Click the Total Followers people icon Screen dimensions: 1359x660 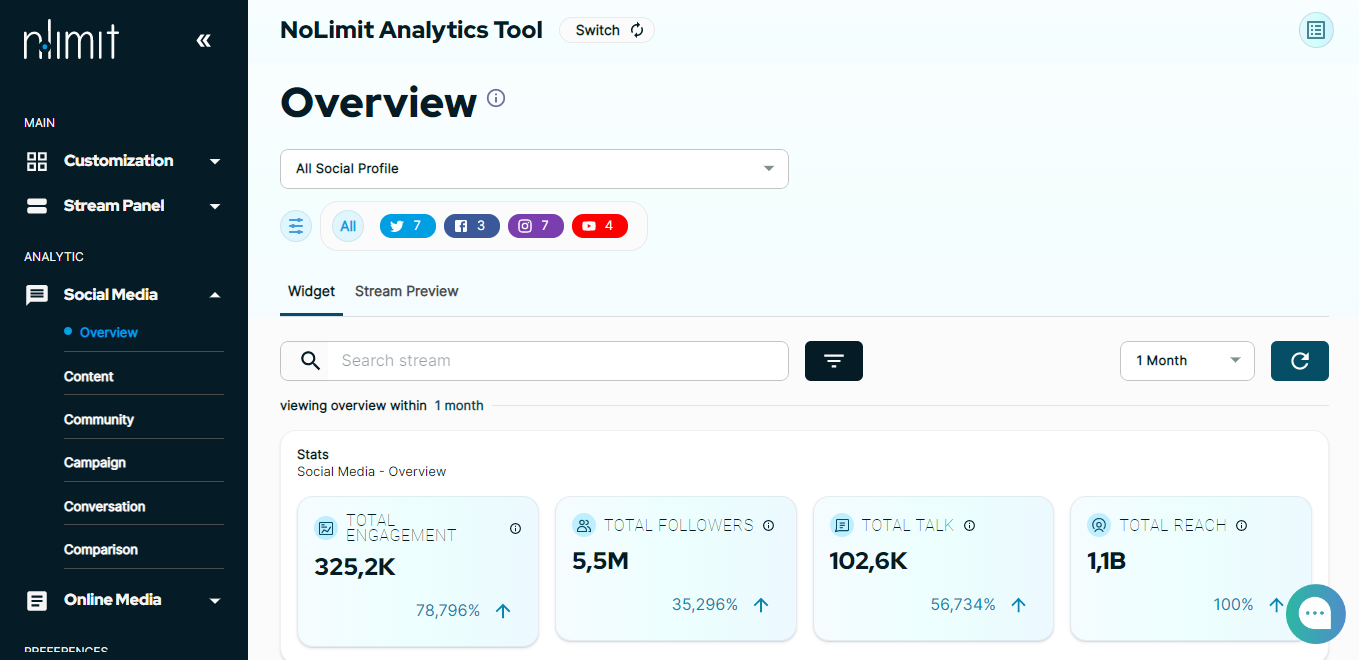click(x=584, y=525)
